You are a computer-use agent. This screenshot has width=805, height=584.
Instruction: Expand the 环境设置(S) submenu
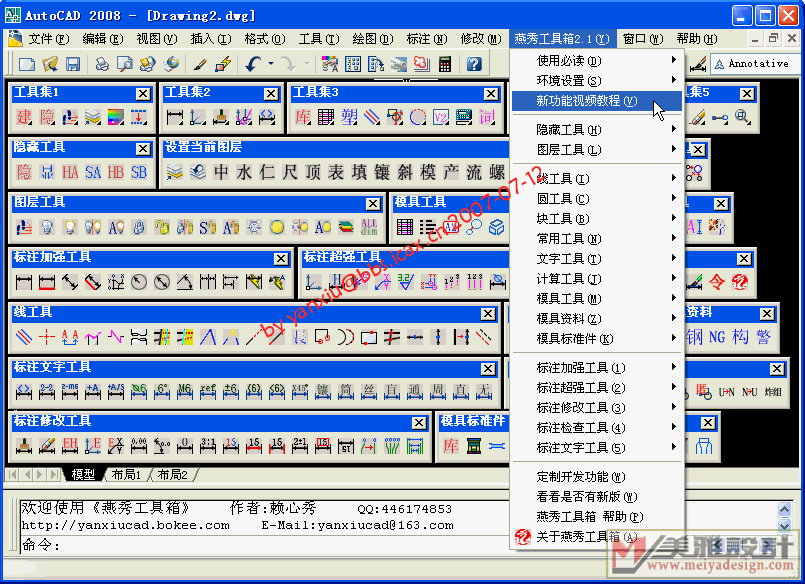[598, 81]
